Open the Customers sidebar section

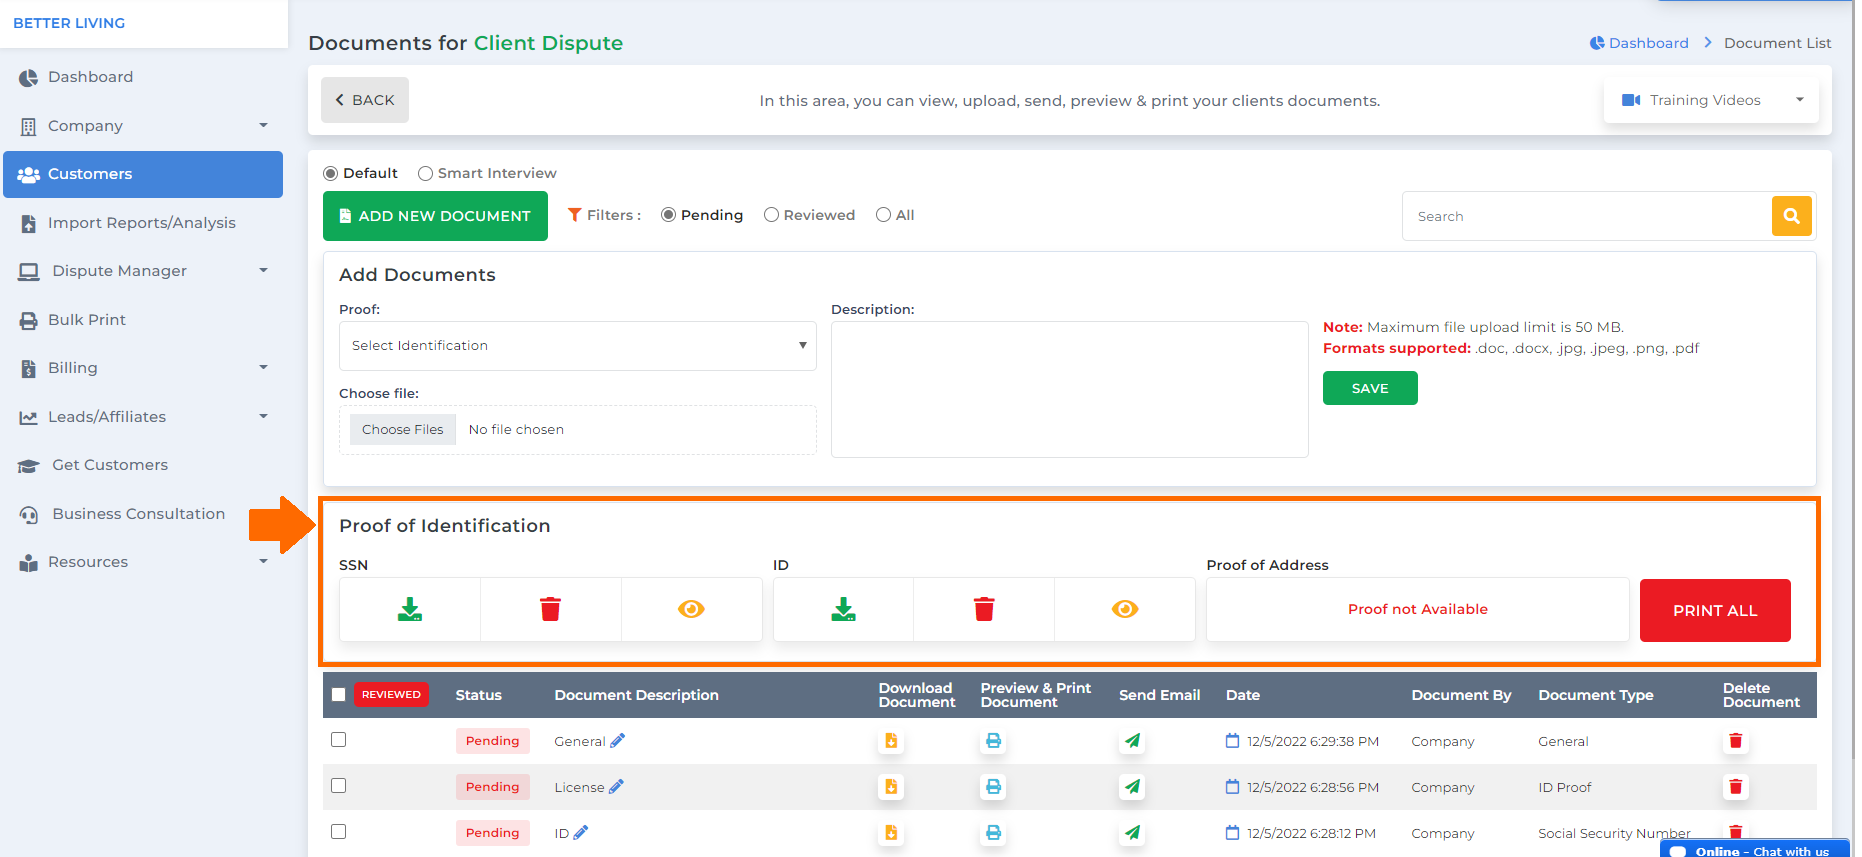coord(143,174)
